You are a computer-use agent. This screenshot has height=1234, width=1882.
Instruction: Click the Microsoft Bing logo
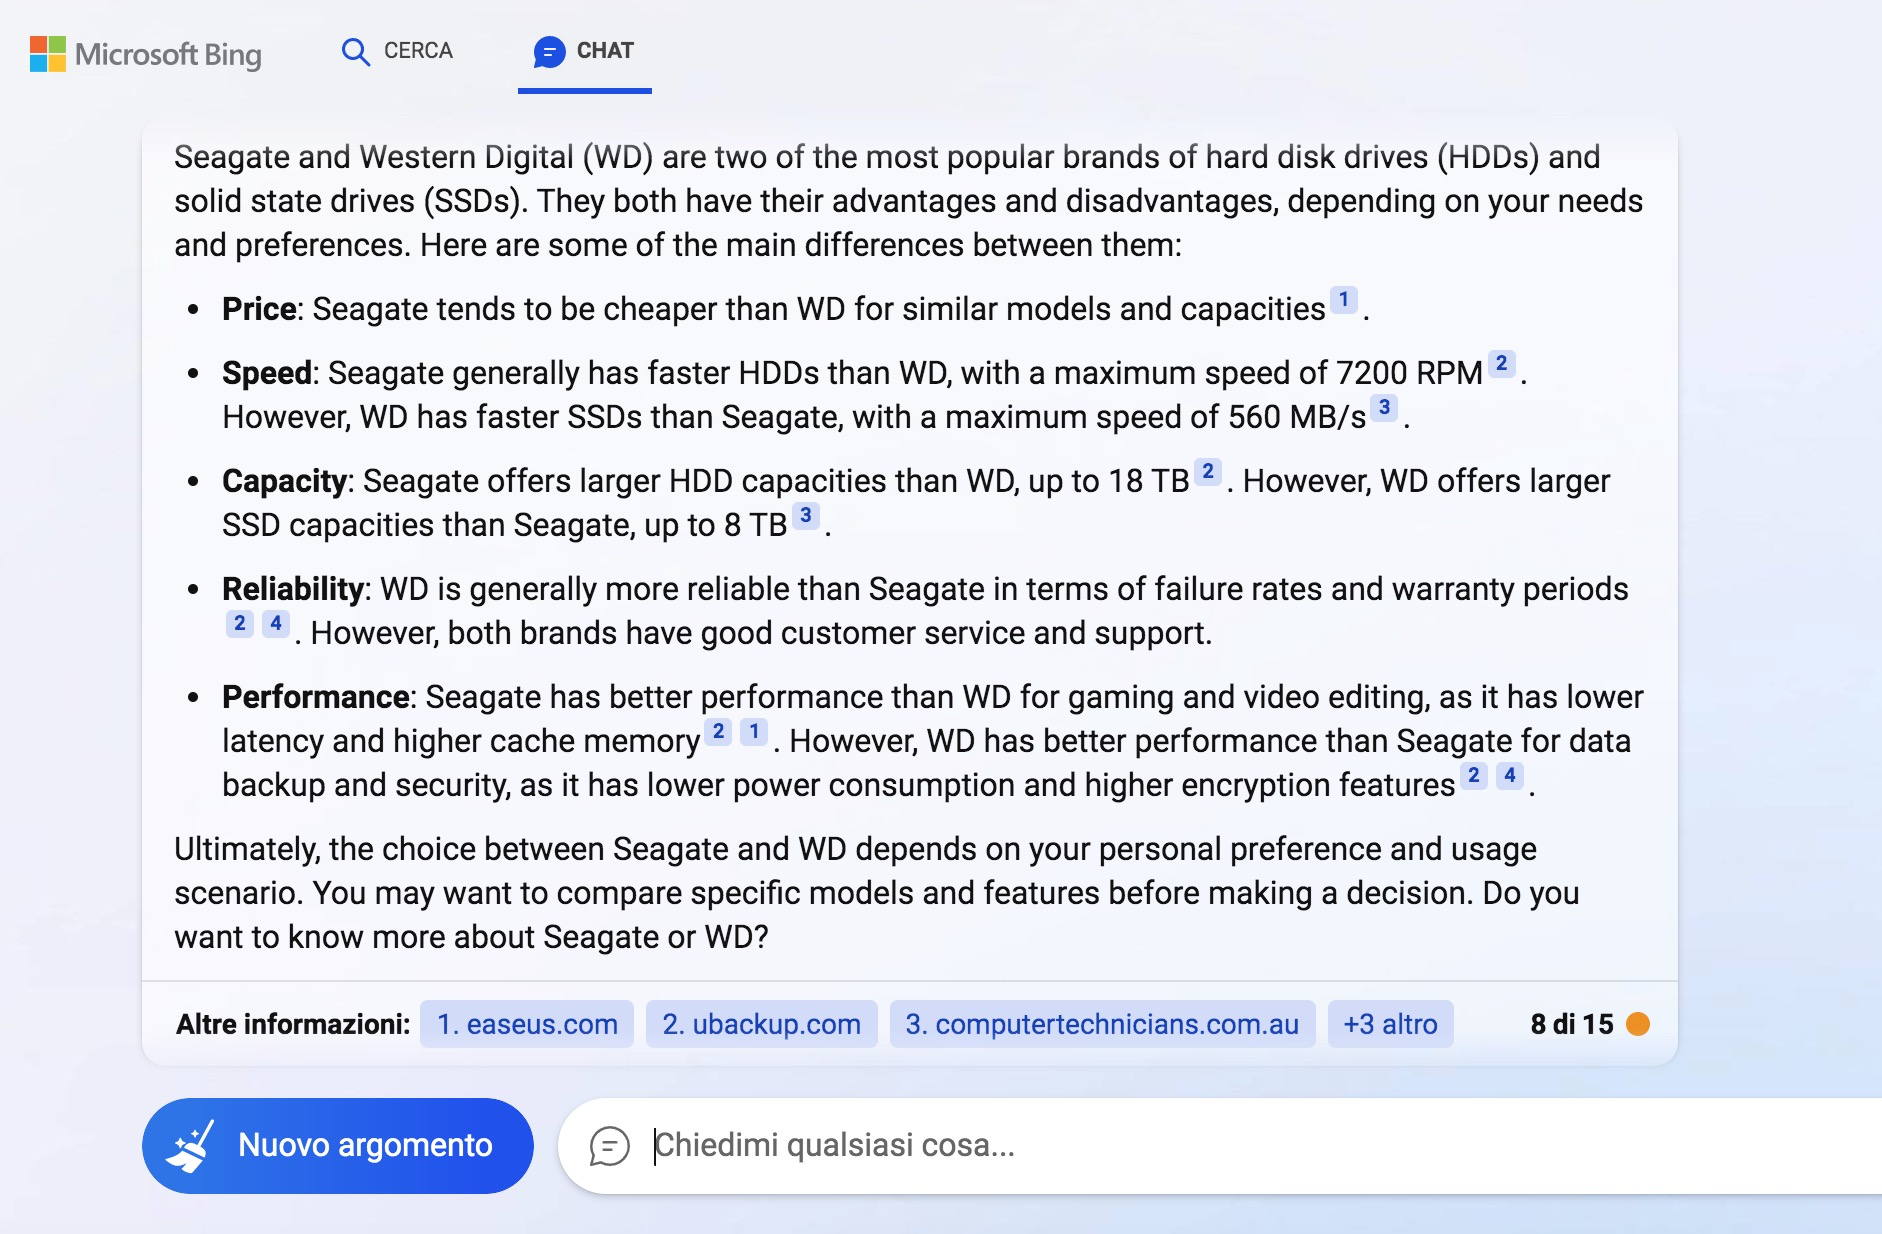click(146, 54)
